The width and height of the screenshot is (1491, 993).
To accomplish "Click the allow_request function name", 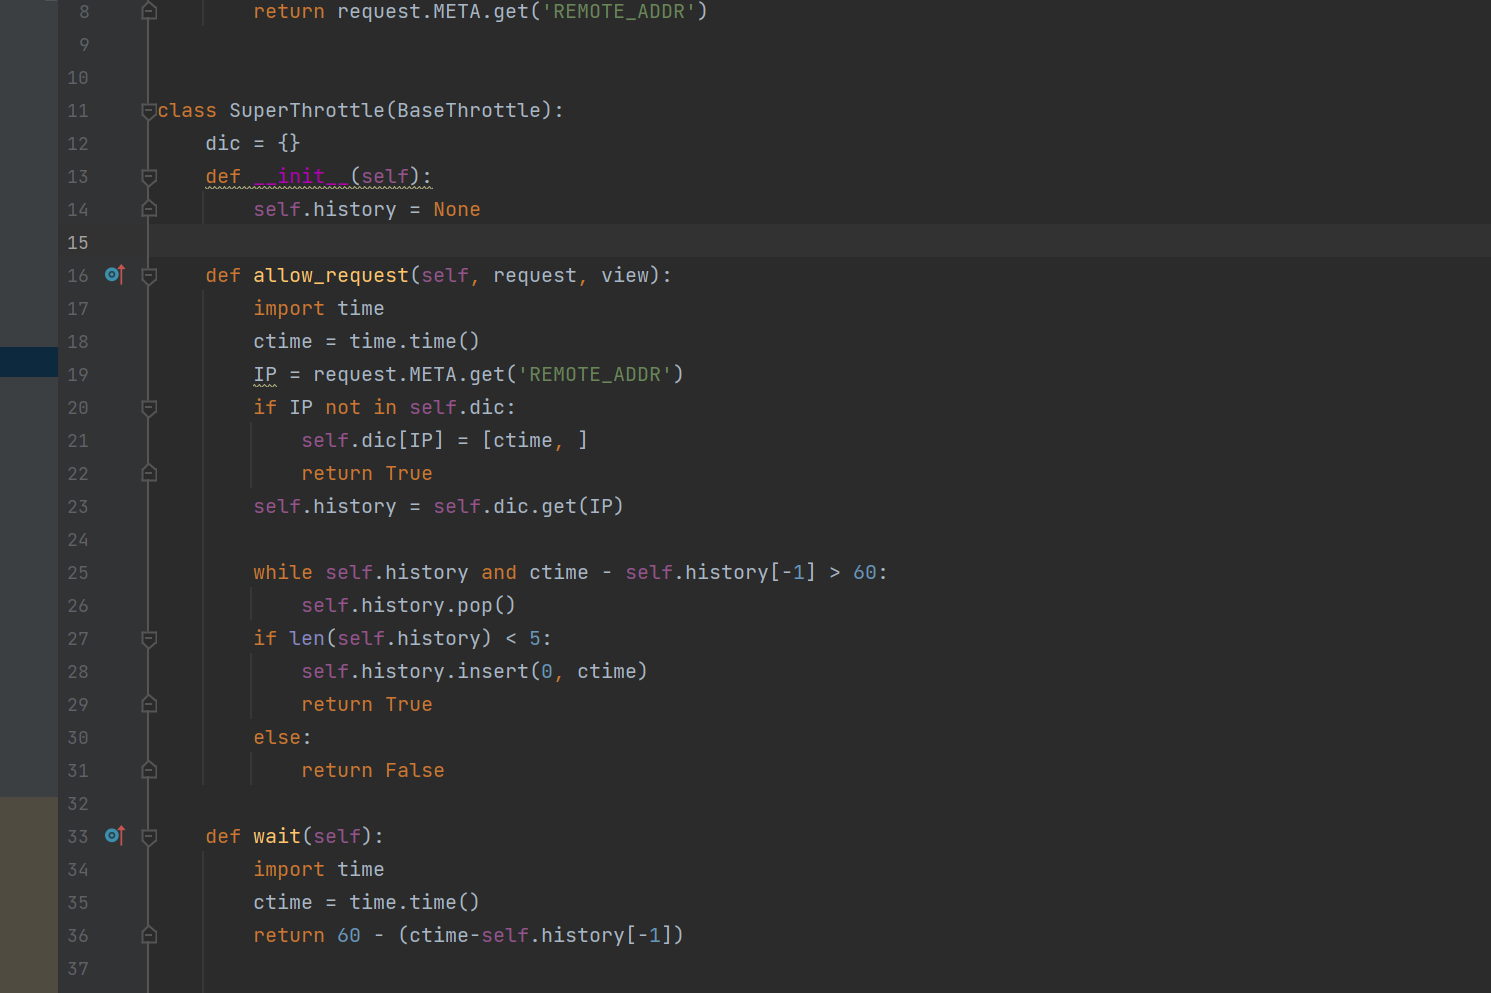I will pyautogui.click(x=331, y=275).
